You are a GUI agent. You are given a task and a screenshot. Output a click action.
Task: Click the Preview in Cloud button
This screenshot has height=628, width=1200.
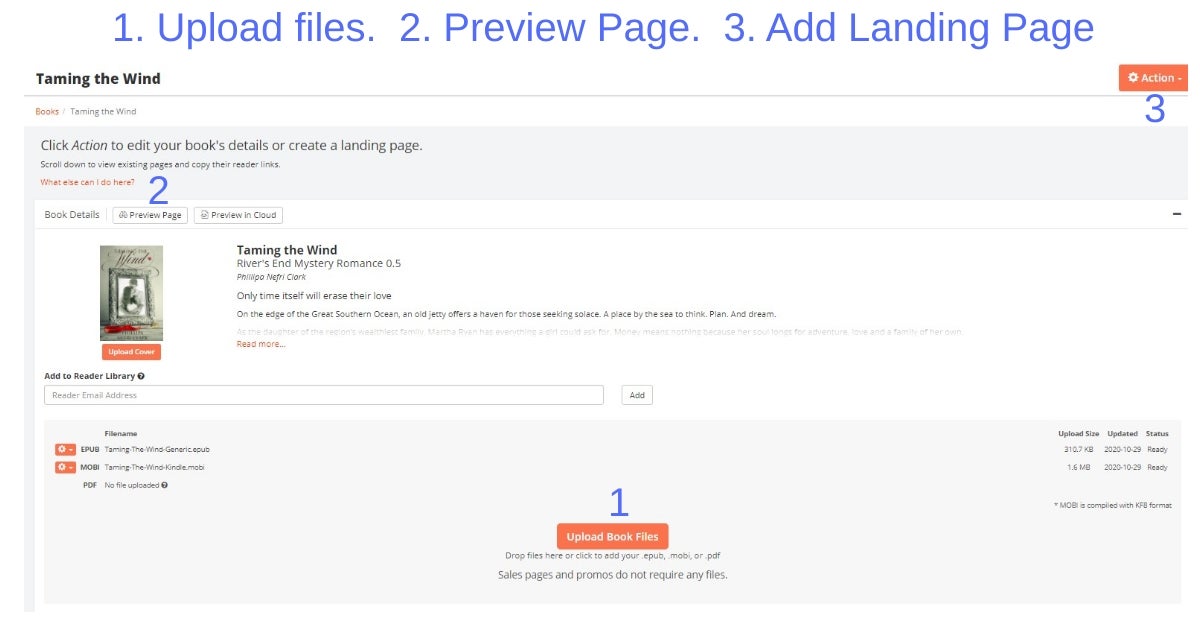[x=238, y=215]
